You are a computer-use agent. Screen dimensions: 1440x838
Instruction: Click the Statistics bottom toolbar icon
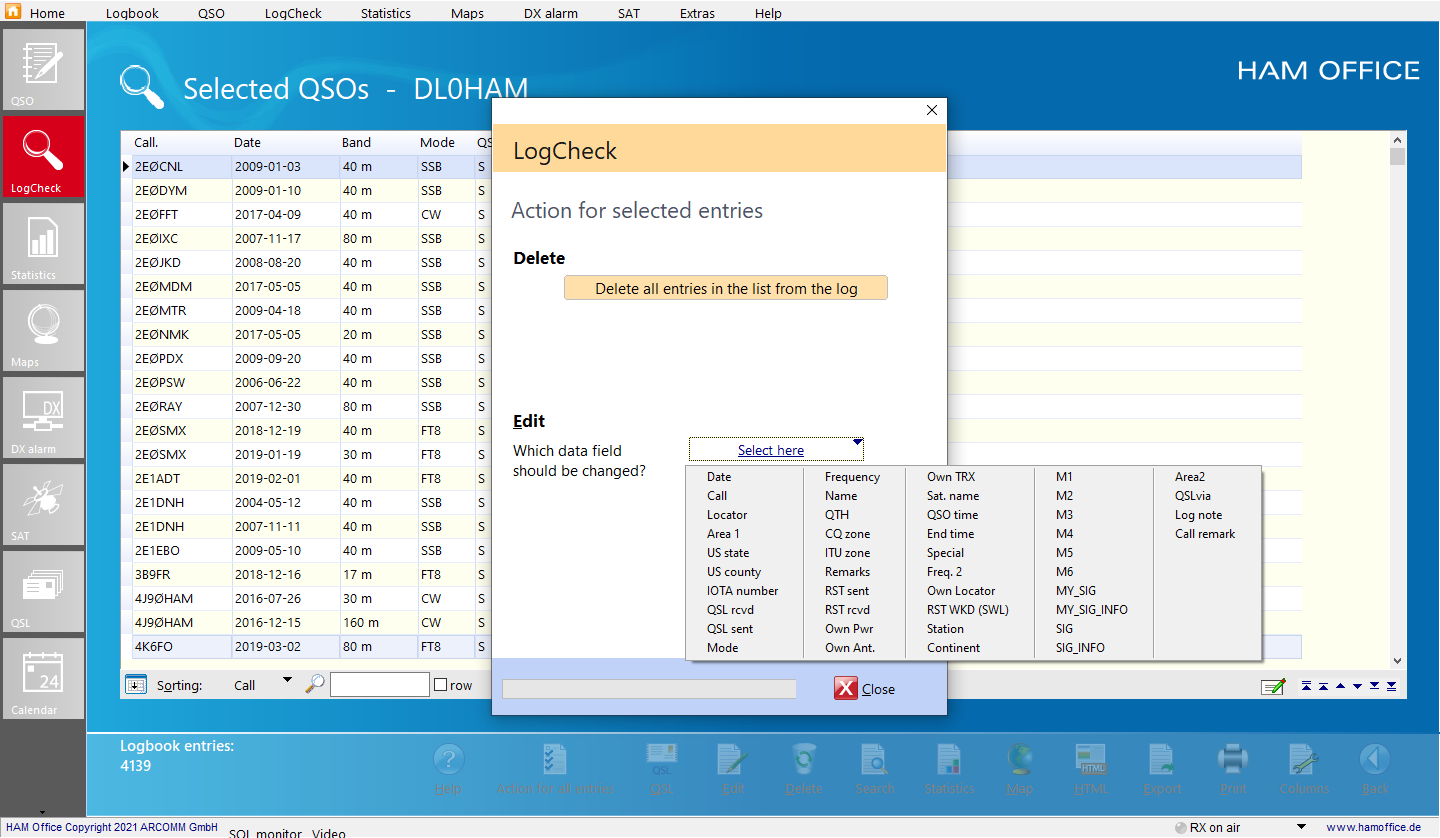(x=949, y=768)
